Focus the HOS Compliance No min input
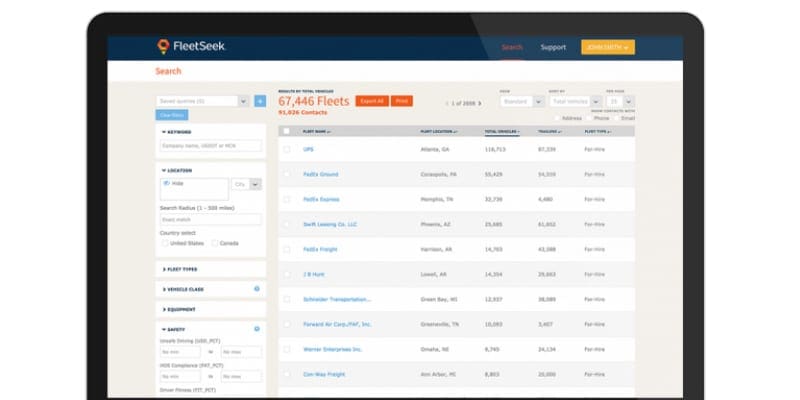Viewport: 800px width, 400px height. (x=180, y=377)
